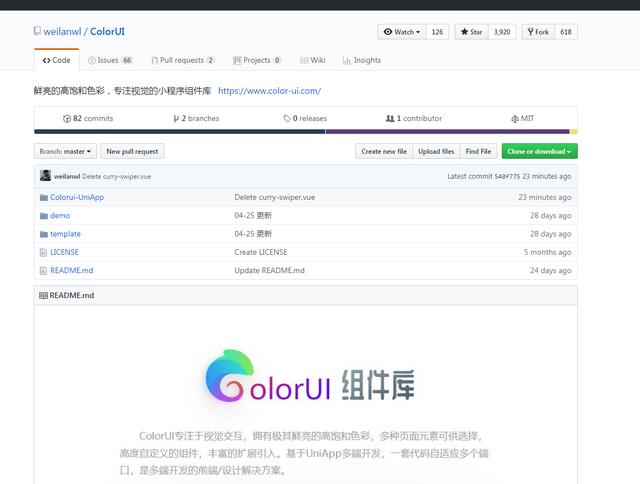
Task: View the 82 commits history
Action: pos(88,118)
